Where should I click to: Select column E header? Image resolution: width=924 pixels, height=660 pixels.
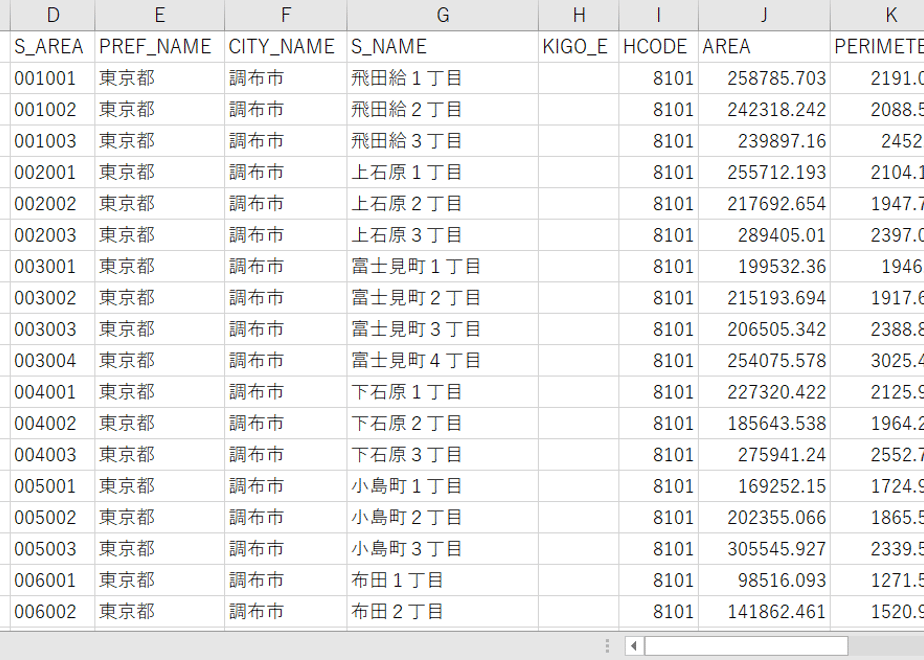tap(159, 15)
